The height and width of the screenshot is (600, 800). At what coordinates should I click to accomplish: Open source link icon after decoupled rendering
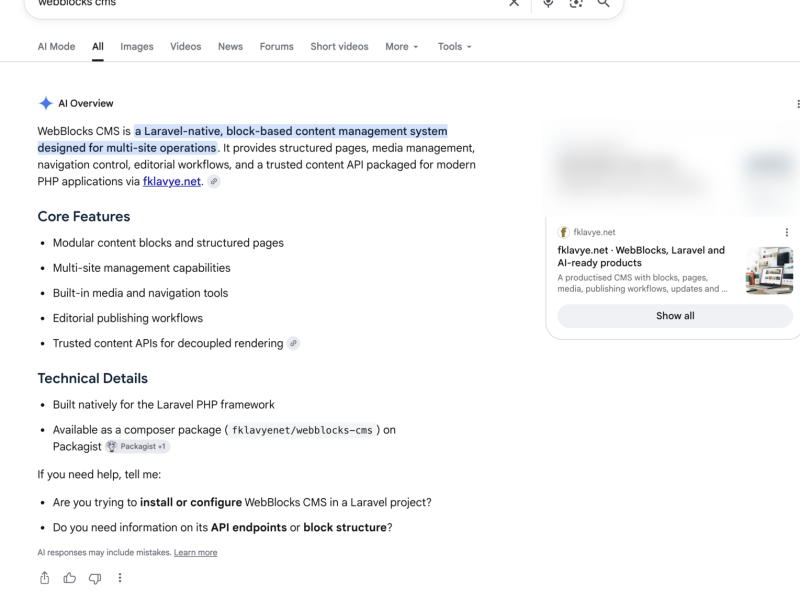coord(293,343)
